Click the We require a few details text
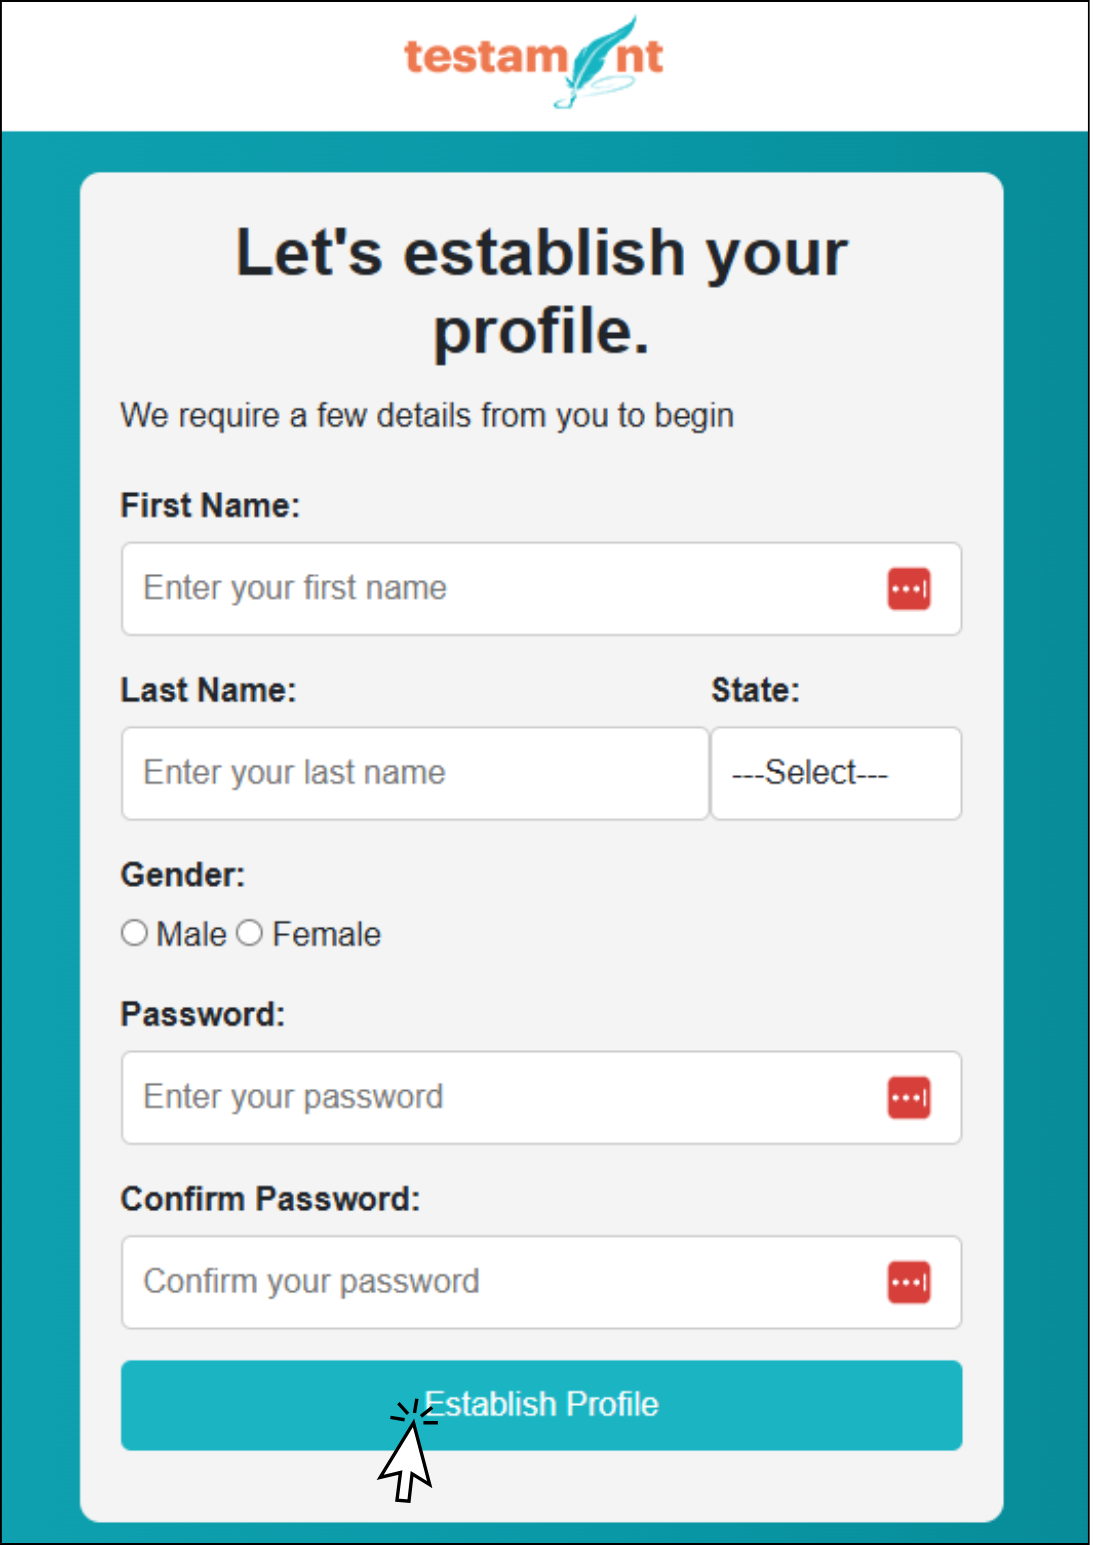Screen dimensions: 1096x1545 pyautogui.click(x=427, y=415)
